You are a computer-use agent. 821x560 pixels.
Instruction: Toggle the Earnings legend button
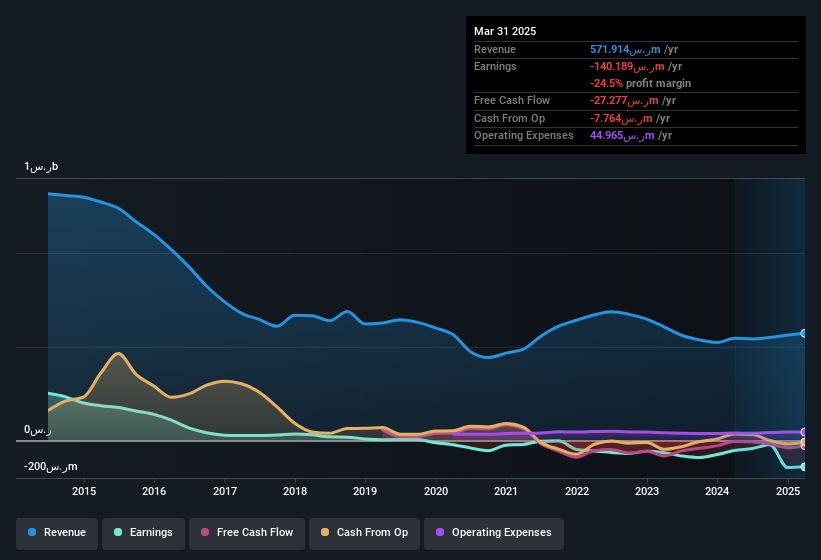click(143, 533)
